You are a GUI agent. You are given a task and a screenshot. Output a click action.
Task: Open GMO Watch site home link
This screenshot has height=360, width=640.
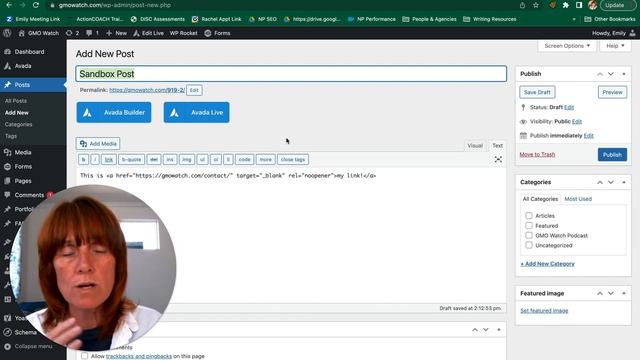[39, 33]
